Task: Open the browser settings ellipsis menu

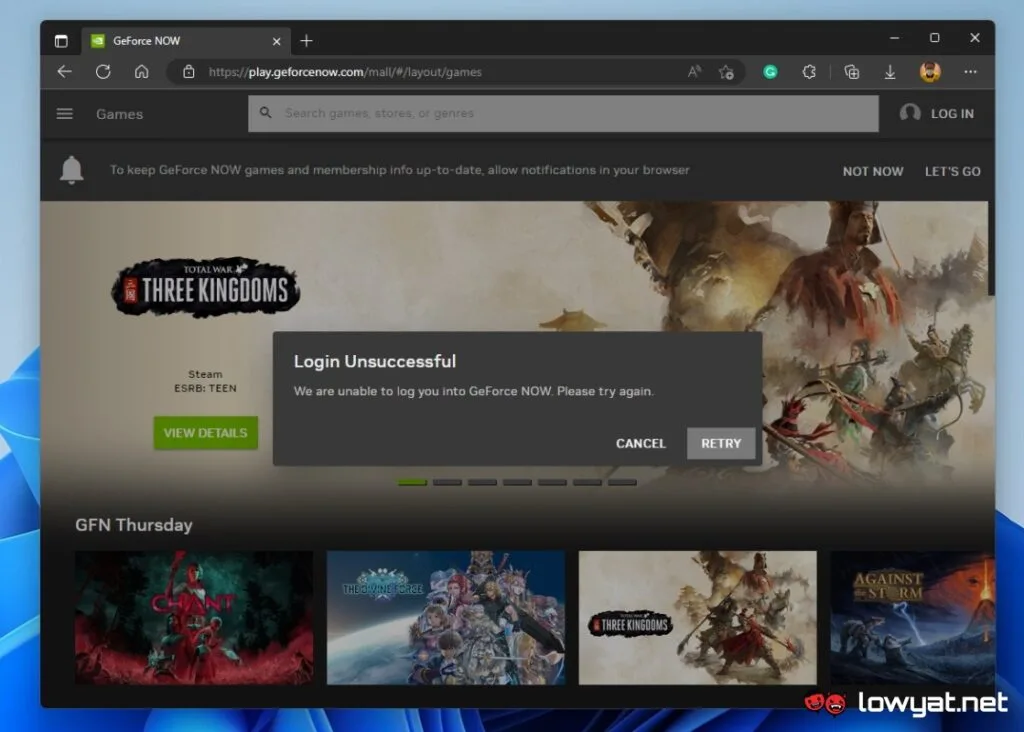Action: coord(970,72)
